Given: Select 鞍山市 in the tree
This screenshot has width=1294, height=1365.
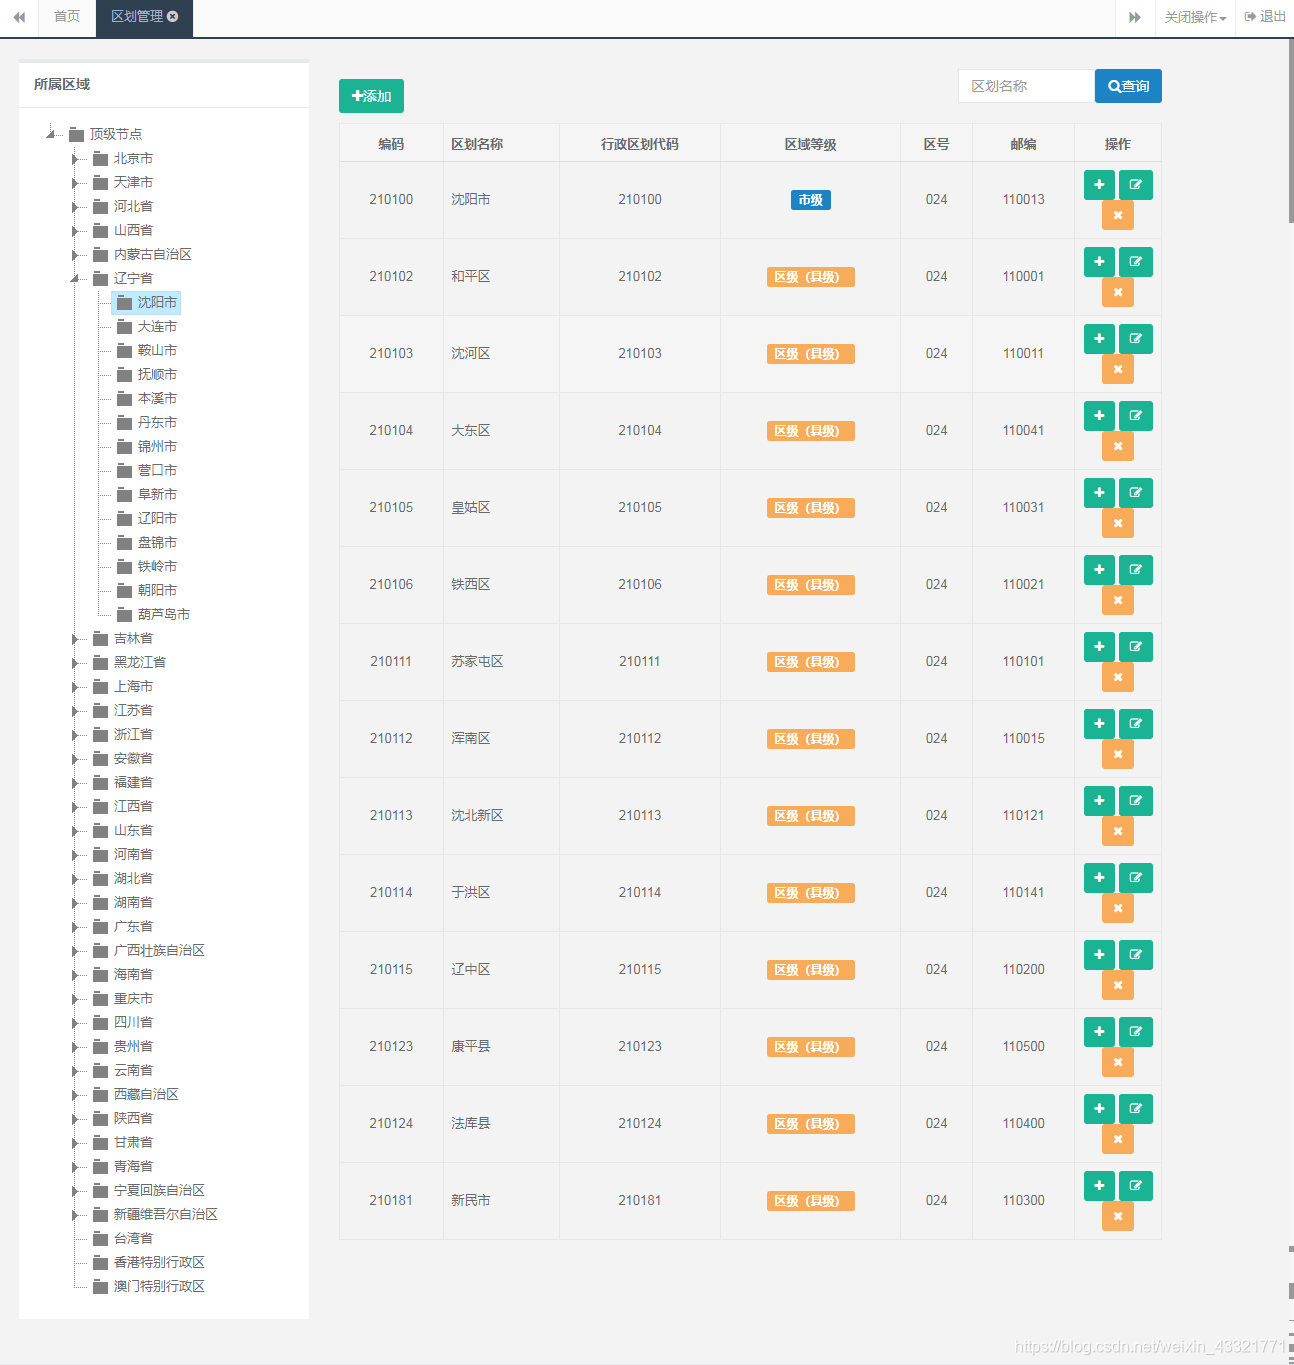Looking at the screenshot, I should coord(157,351).
